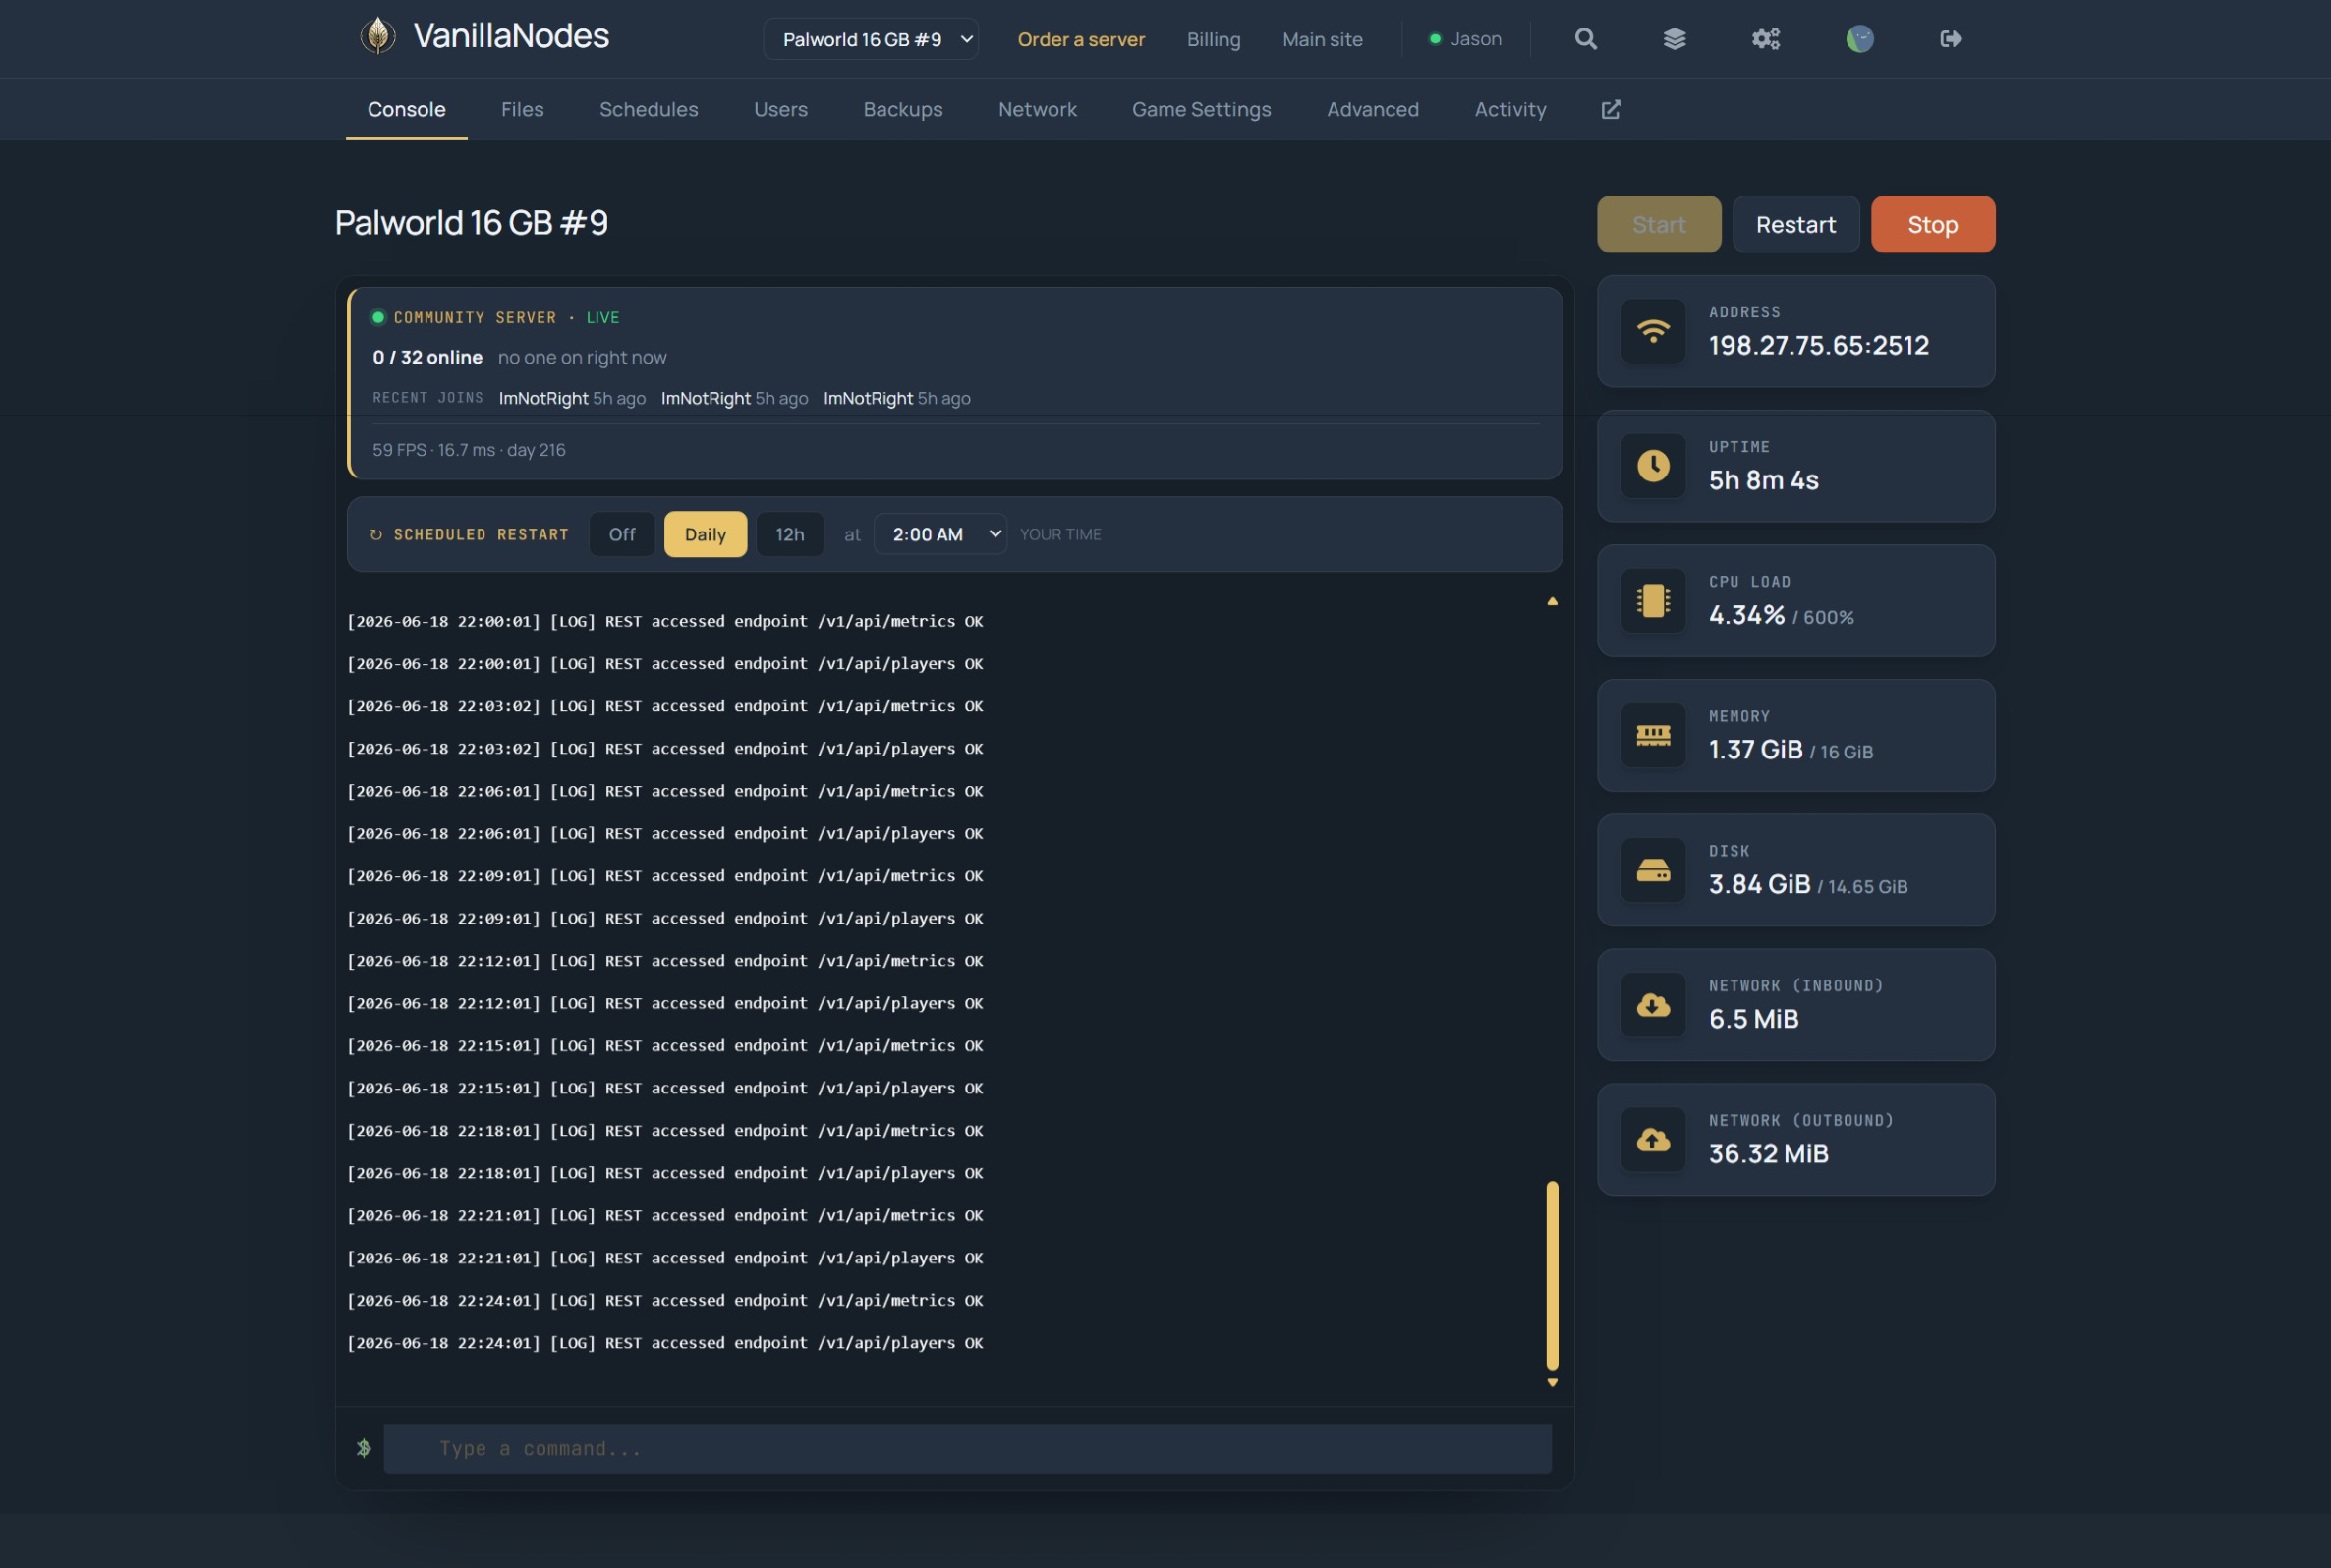Click the sign out arrow icon
This screenshot has height=1568, width=2331.
click(1950, 39)
